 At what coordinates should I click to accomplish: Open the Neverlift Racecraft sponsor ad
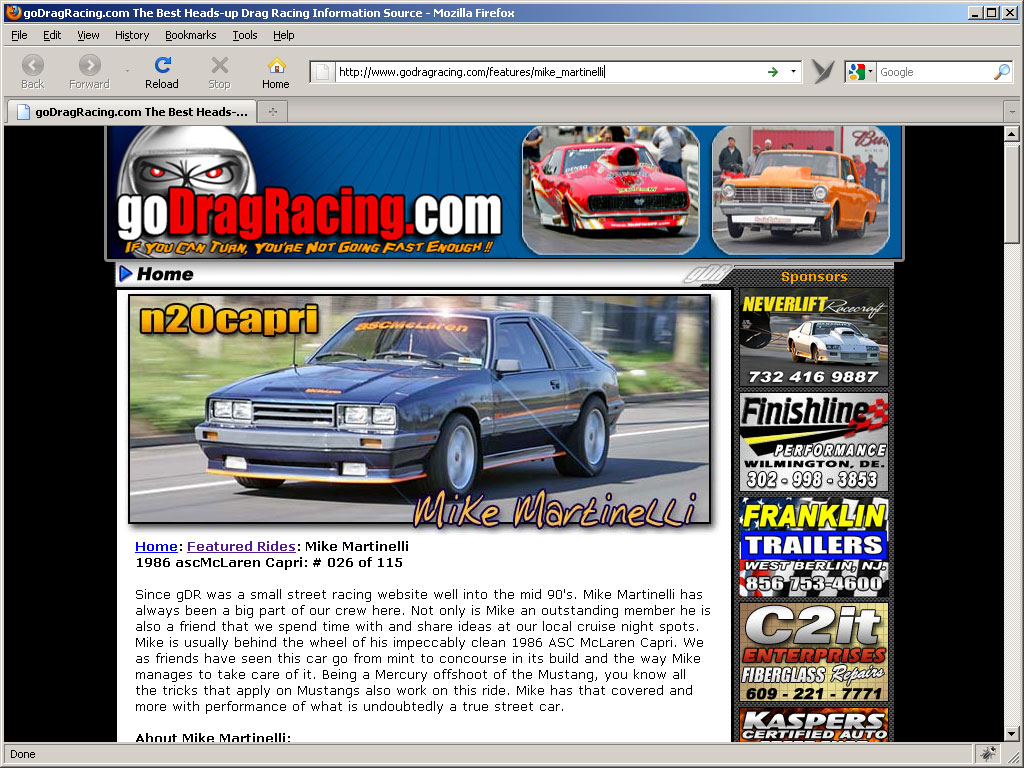click(x=814, y=338)
